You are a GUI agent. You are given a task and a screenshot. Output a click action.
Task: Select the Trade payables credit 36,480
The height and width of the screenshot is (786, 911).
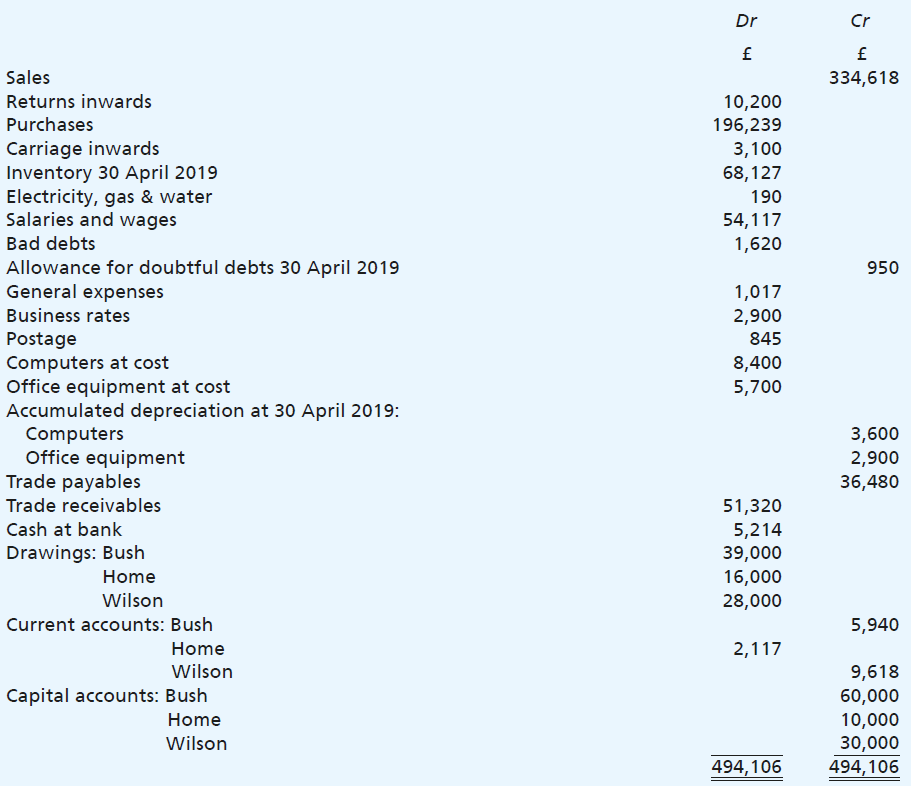click(869, 482)
